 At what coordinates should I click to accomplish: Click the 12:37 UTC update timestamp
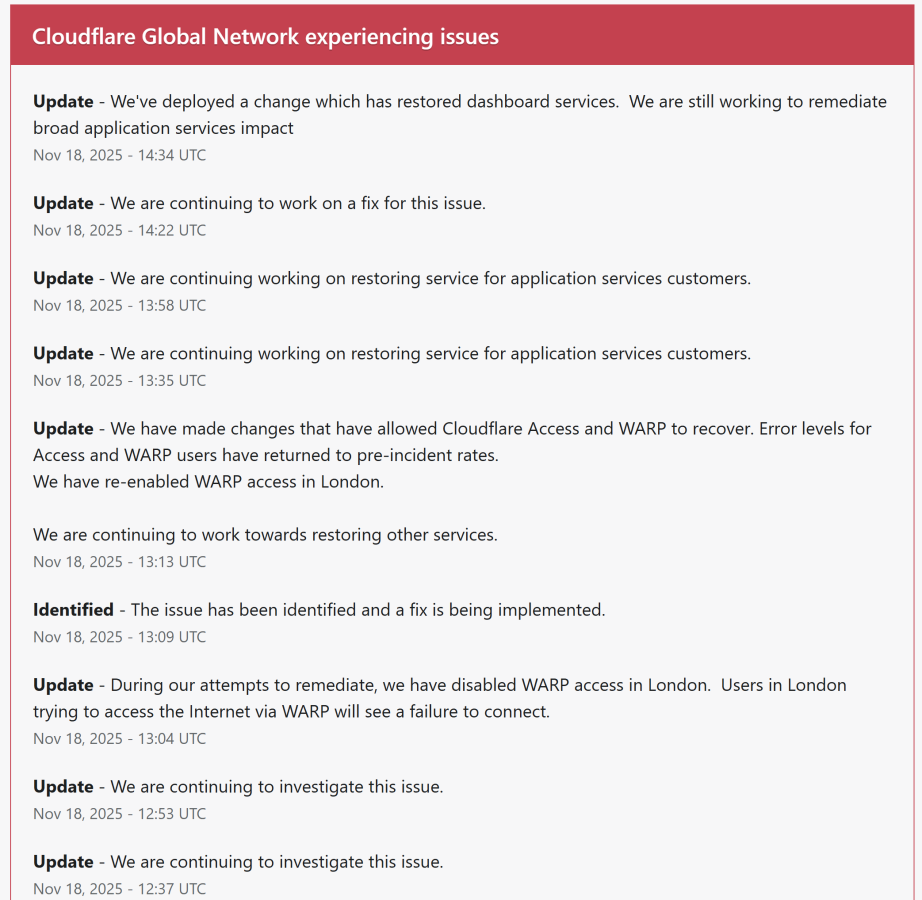point(120,888)
